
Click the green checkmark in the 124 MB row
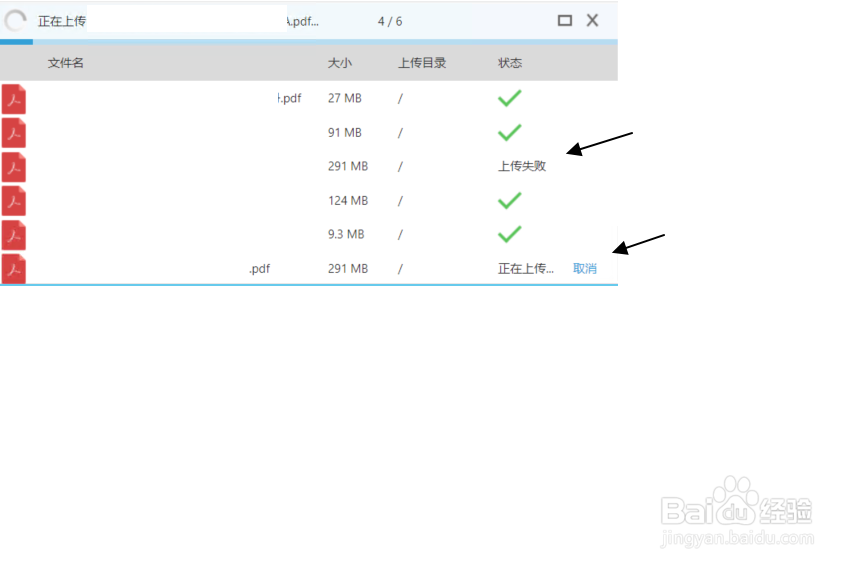click(510, 200)
